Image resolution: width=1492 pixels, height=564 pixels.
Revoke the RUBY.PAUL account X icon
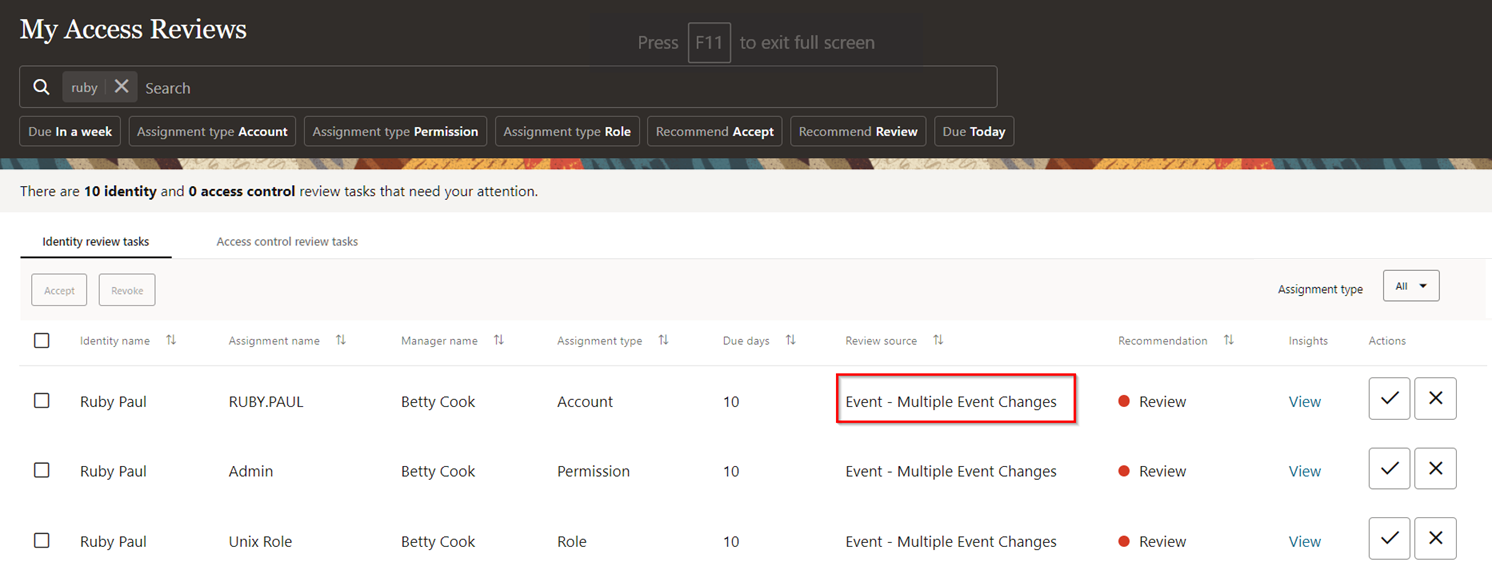1435,398
